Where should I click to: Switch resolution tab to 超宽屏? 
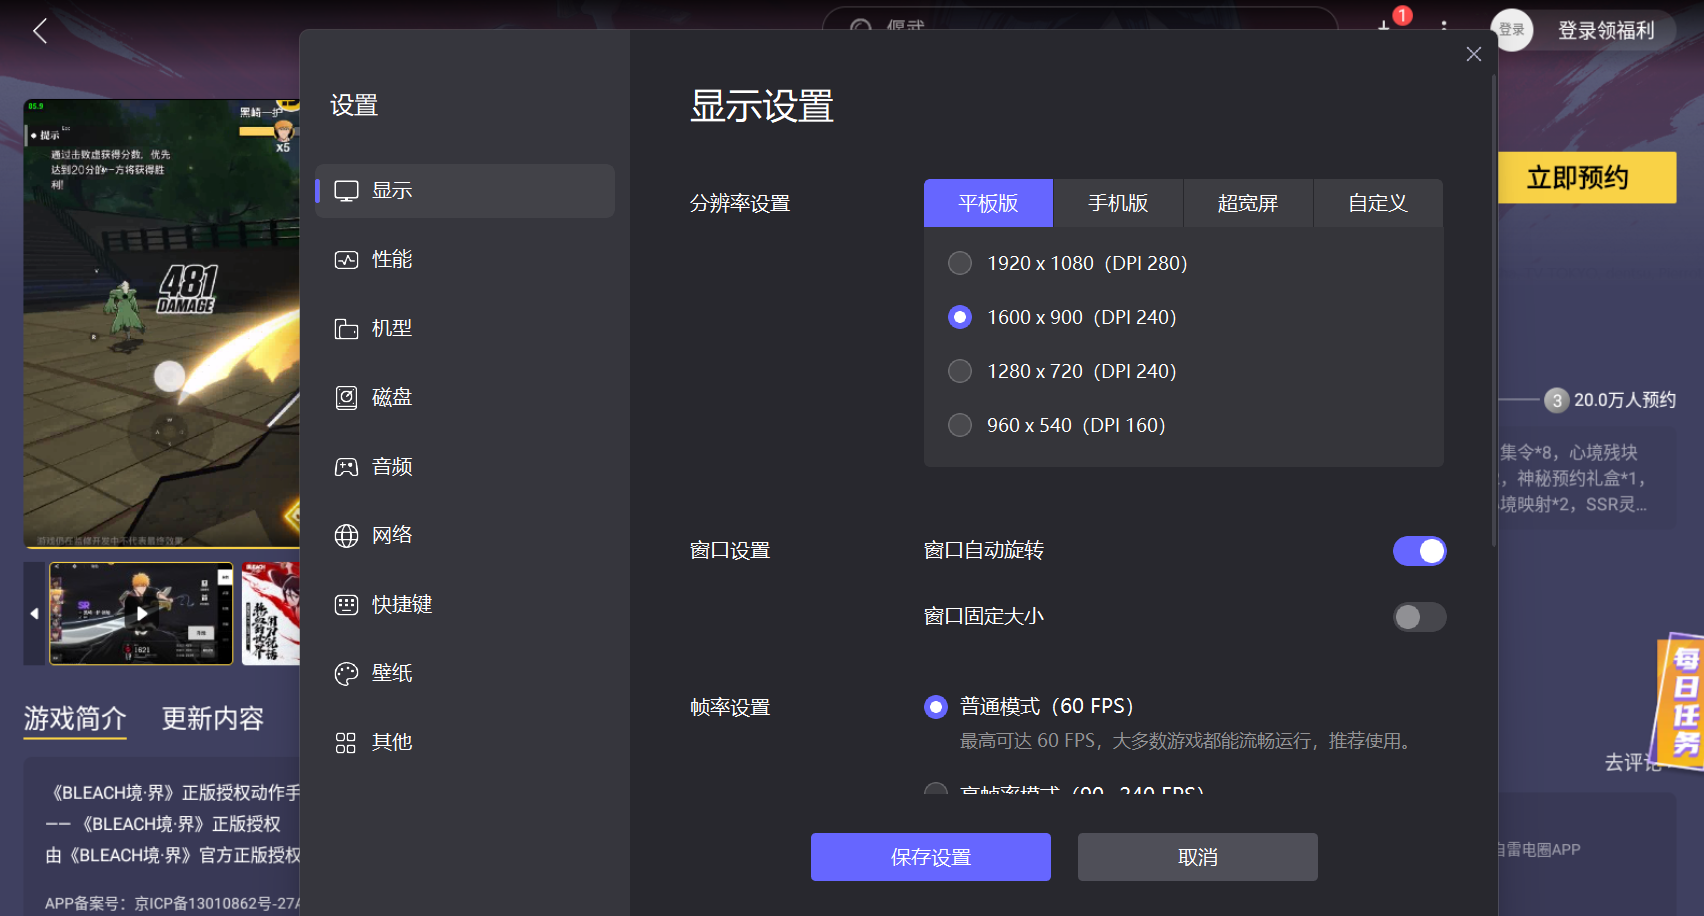(x=1248, y=203)
